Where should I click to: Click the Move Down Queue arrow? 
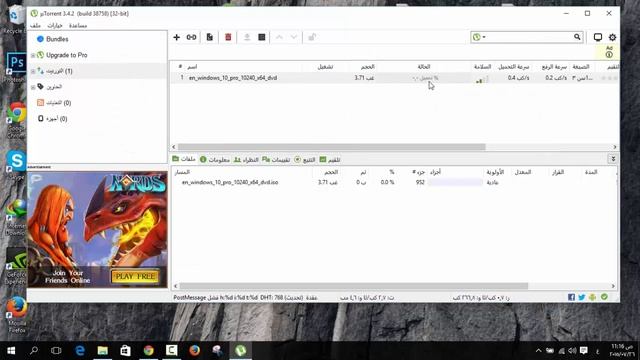(x=294, y=37)
